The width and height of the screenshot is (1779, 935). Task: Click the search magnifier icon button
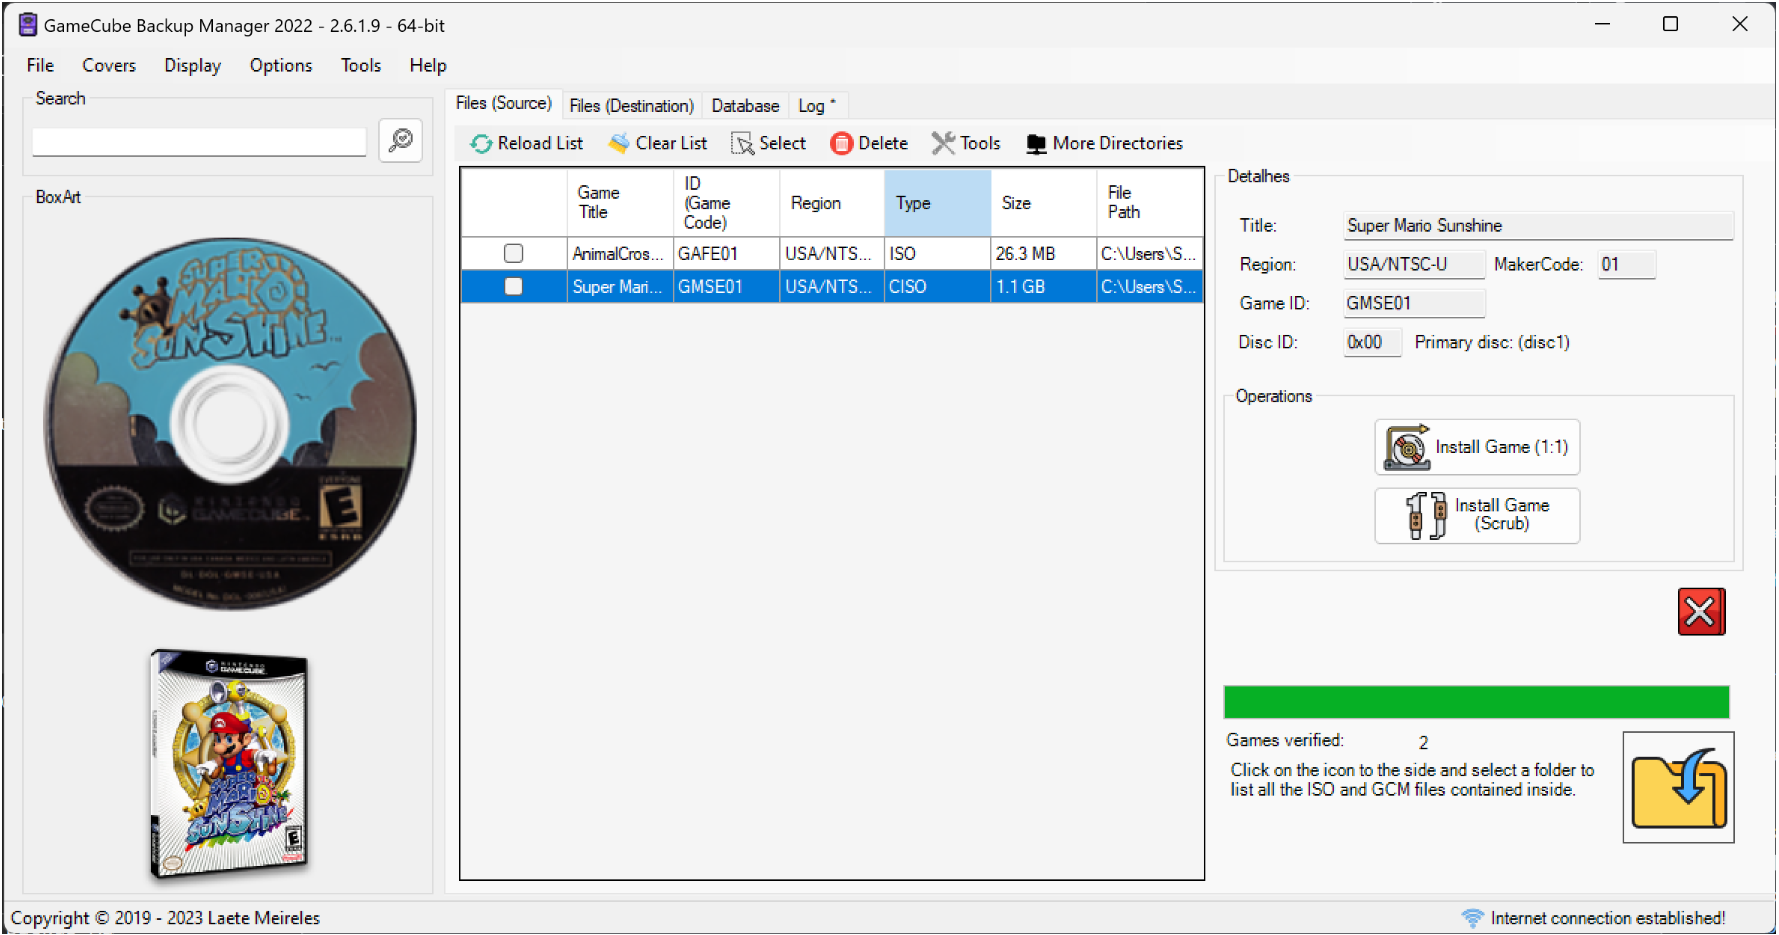[401, 141]
